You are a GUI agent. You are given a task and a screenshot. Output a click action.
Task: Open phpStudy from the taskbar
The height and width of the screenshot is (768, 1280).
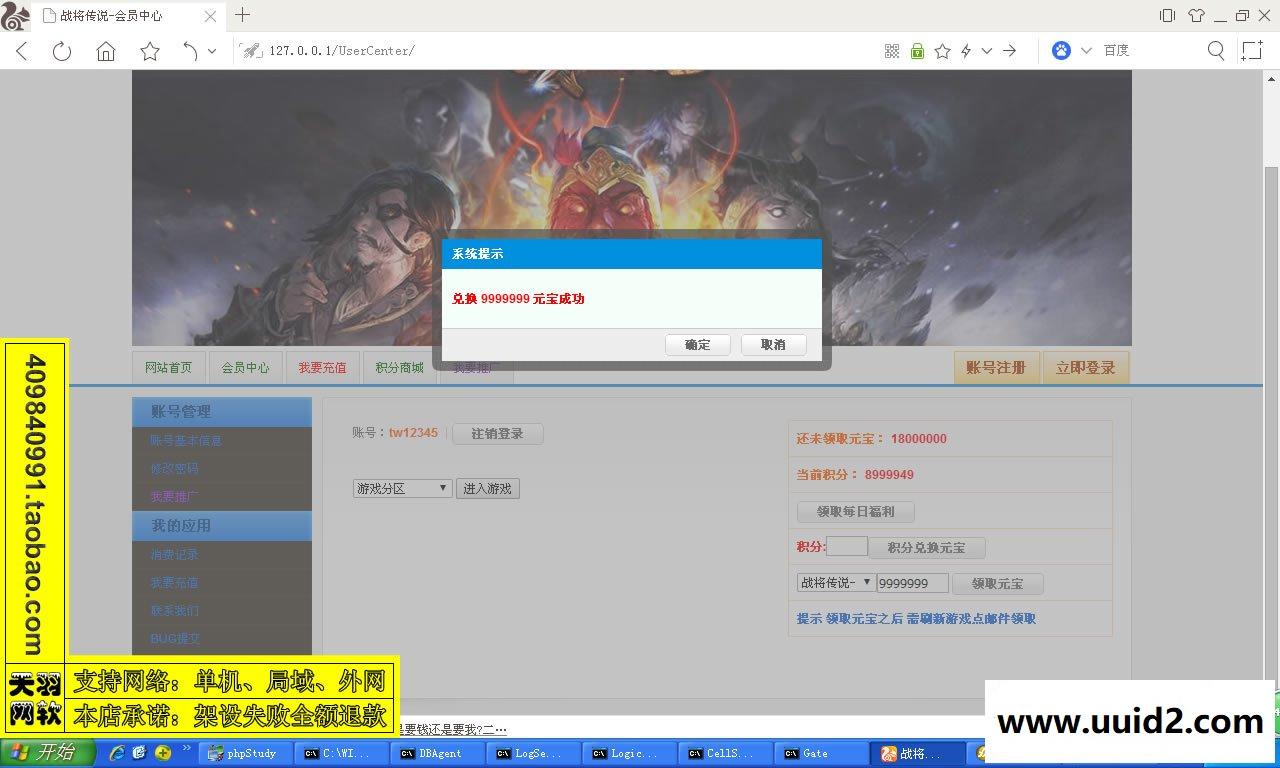245,753
